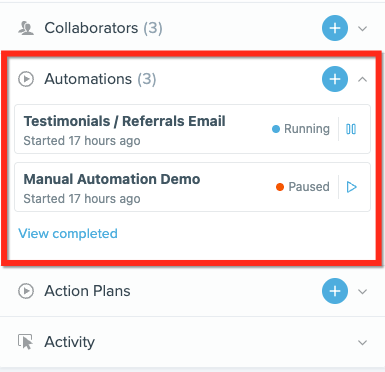Resume the Manual Automation Demo automation

[351, 187]
